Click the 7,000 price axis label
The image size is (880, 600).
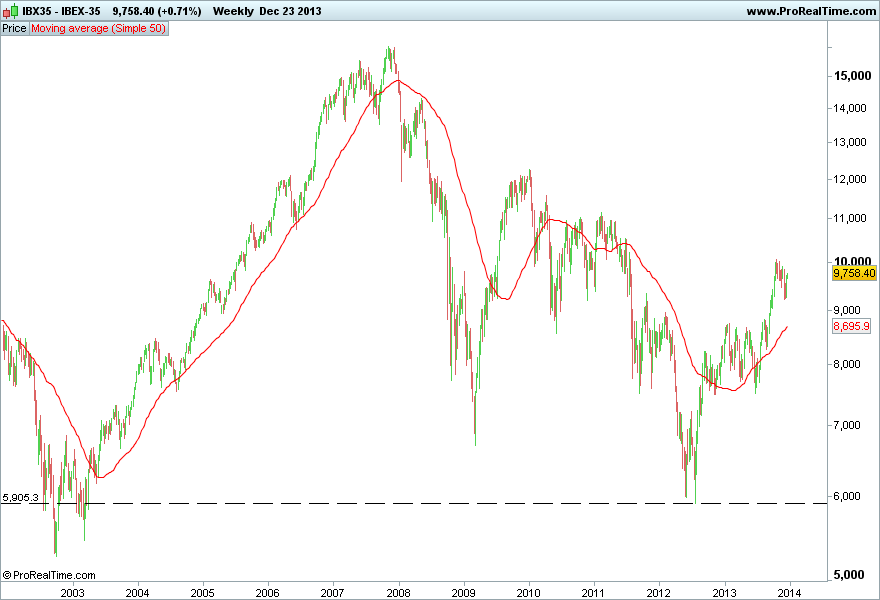[847, 425]
